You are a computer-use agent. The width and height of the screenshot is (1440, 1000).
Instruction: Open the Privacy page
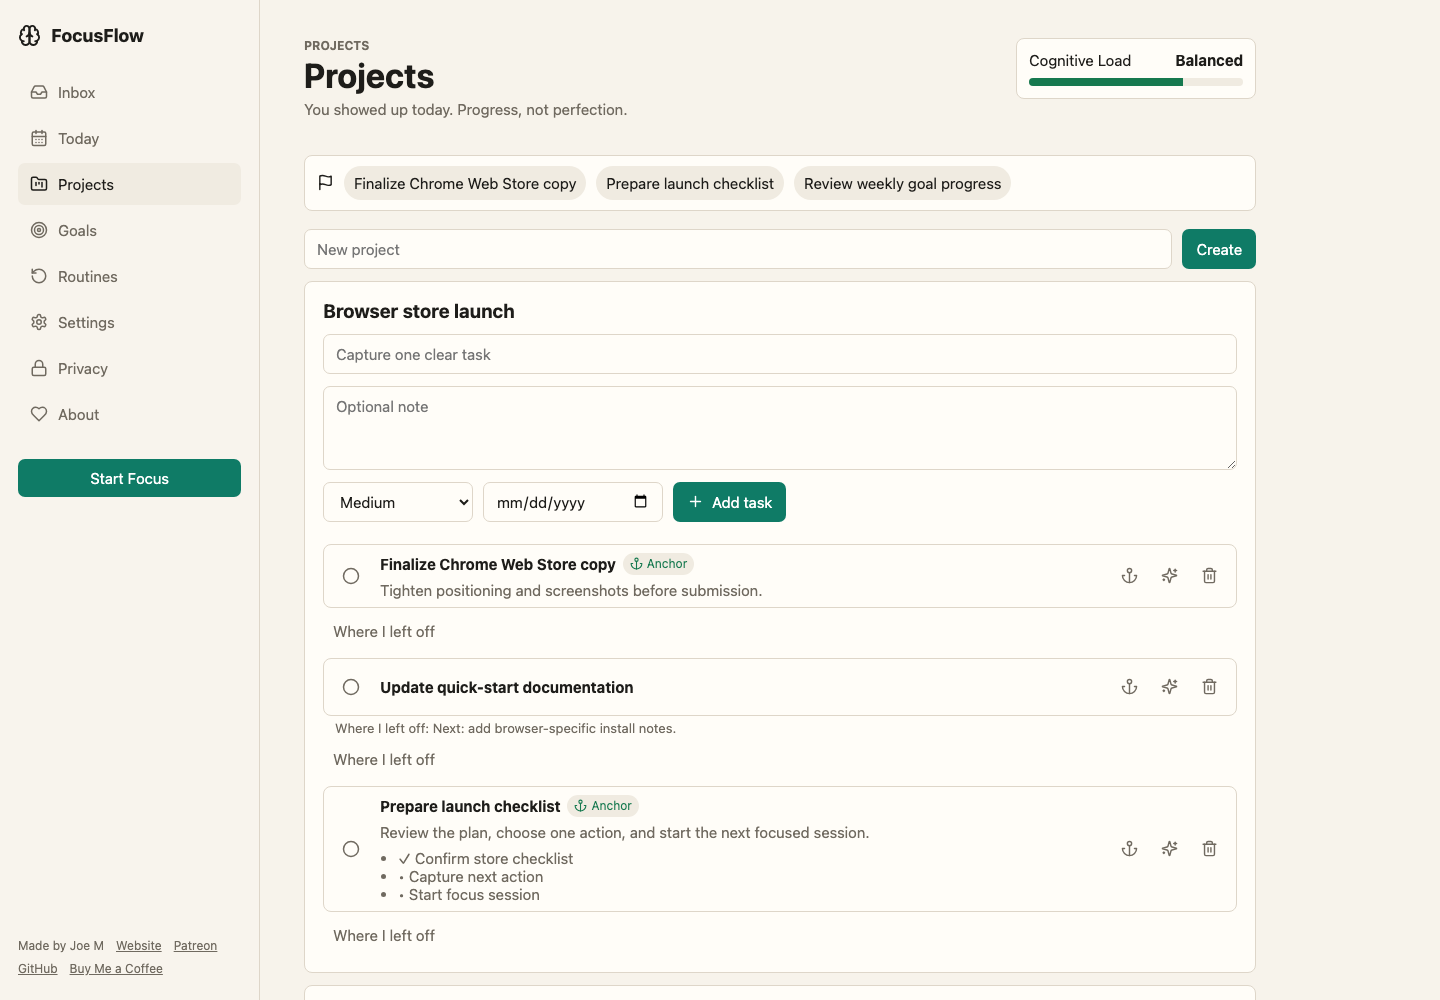(129, 368)
